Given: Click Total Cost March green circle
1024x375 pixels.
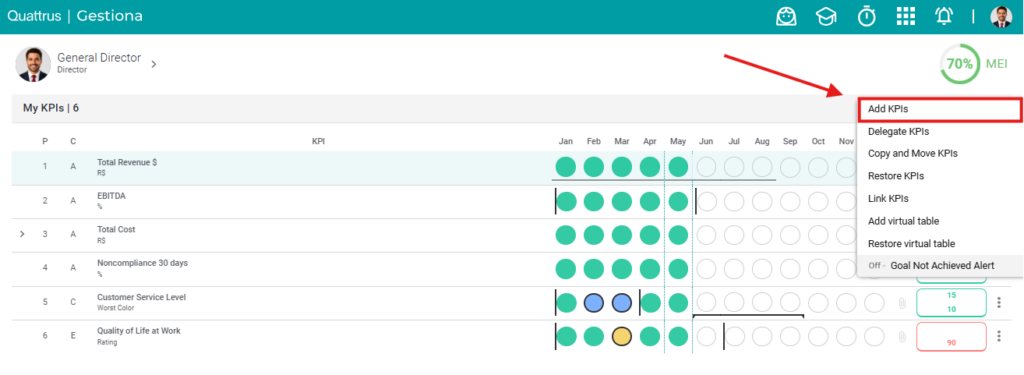Looking at the screenshot, I should (x=622, y=235).
